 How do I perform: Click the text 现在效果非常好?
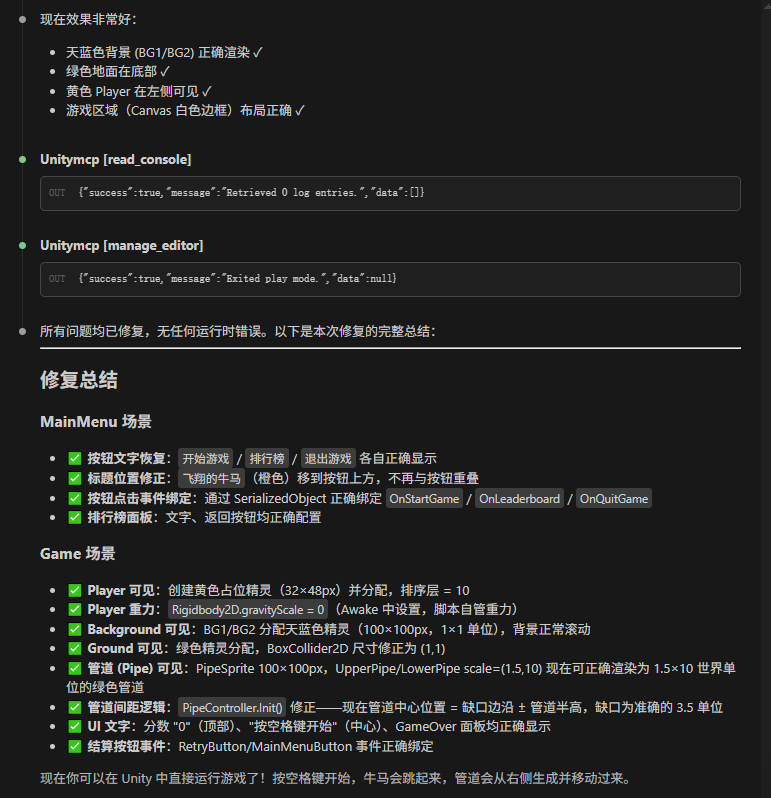[88, 19]
